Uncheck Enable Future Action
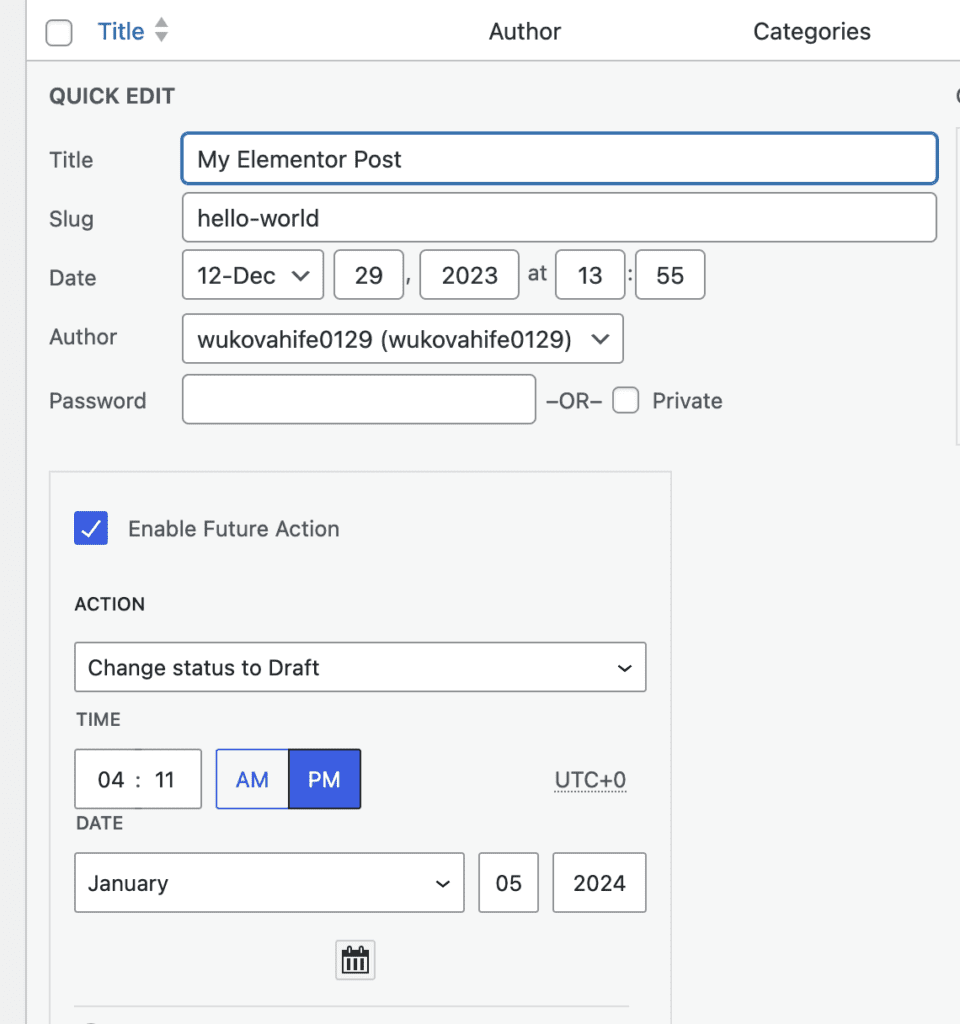 tap(91, 528)
